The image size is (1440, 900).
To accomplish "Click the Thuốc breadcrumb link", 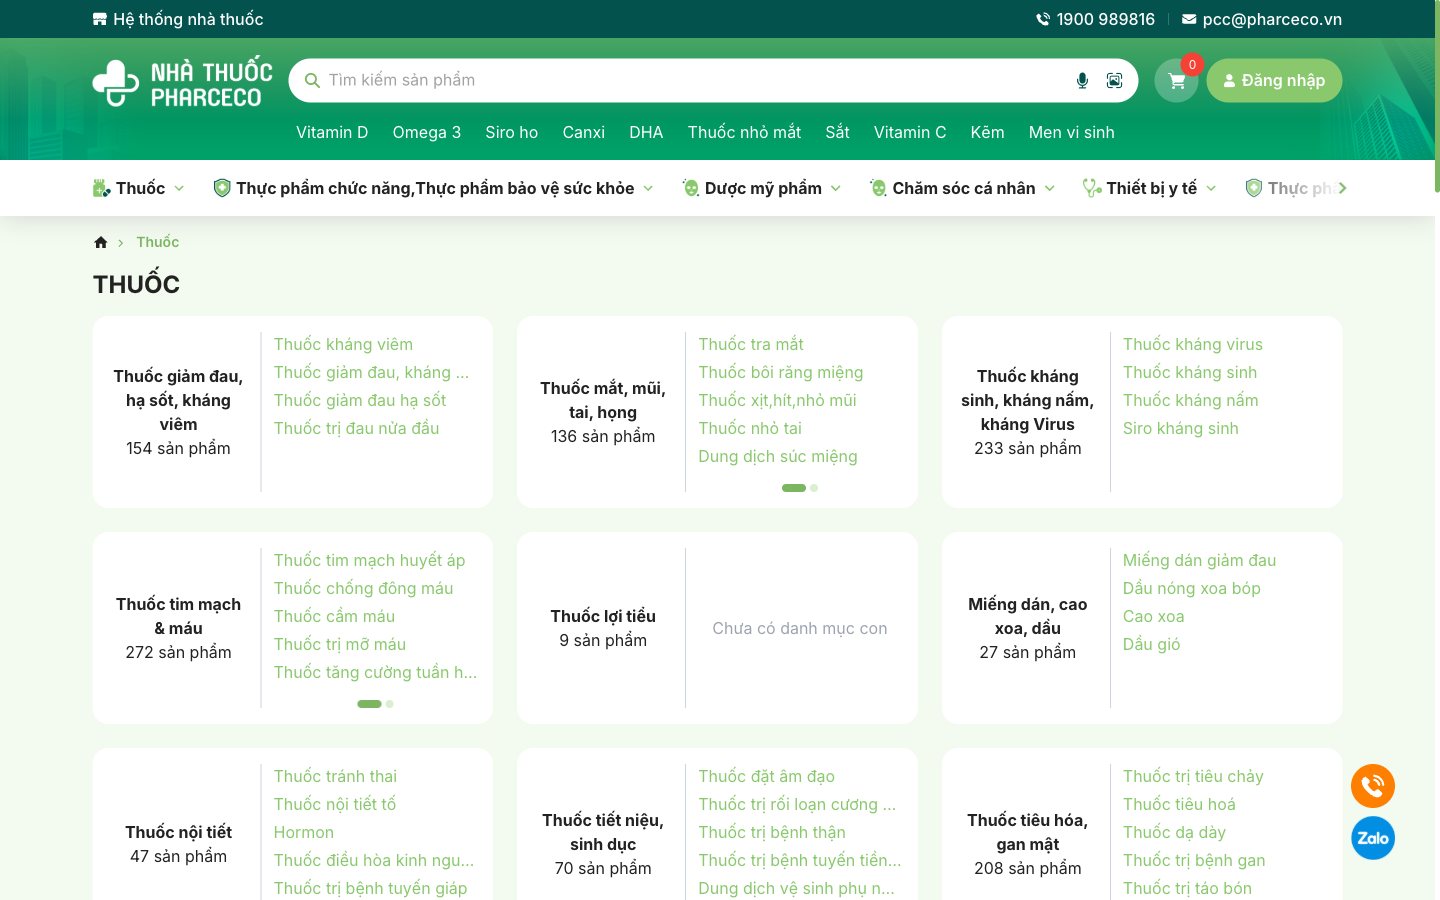I will (158, 242).
